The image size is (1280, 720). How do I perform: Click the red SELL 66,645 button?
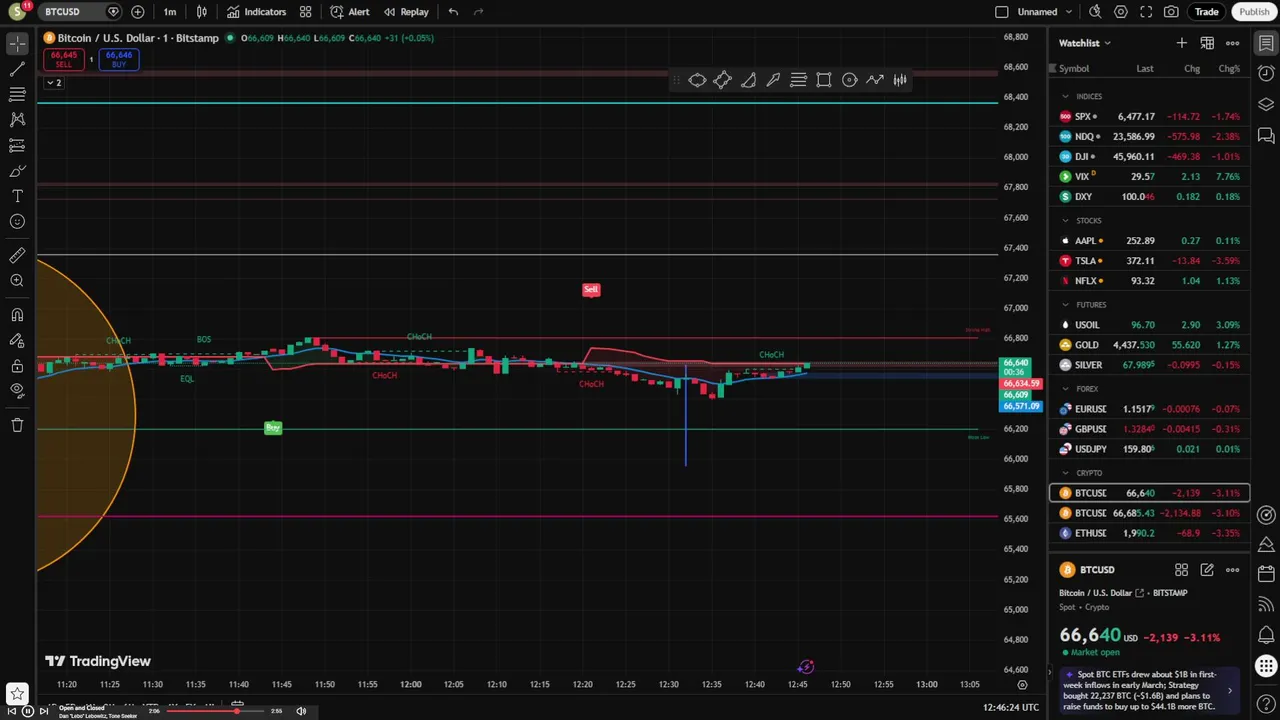(x=64, y=60)
